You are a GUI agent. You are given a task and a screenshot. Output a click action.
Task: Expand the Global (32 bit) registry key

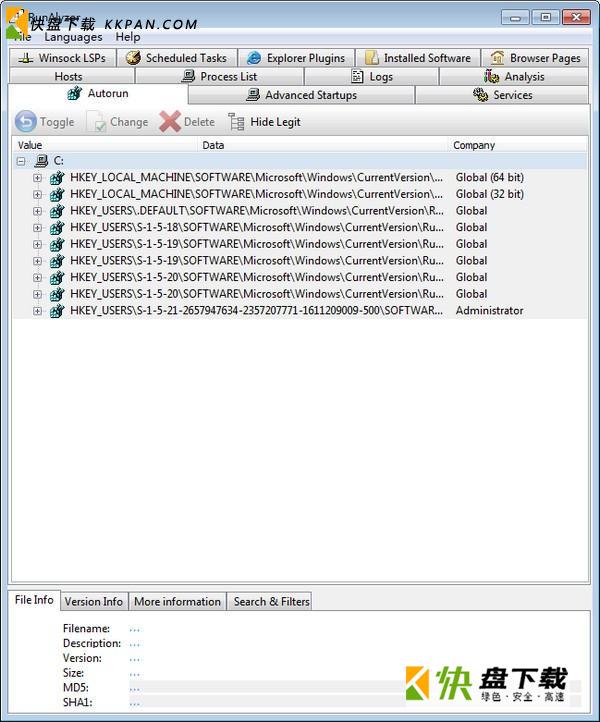(37, 194)
